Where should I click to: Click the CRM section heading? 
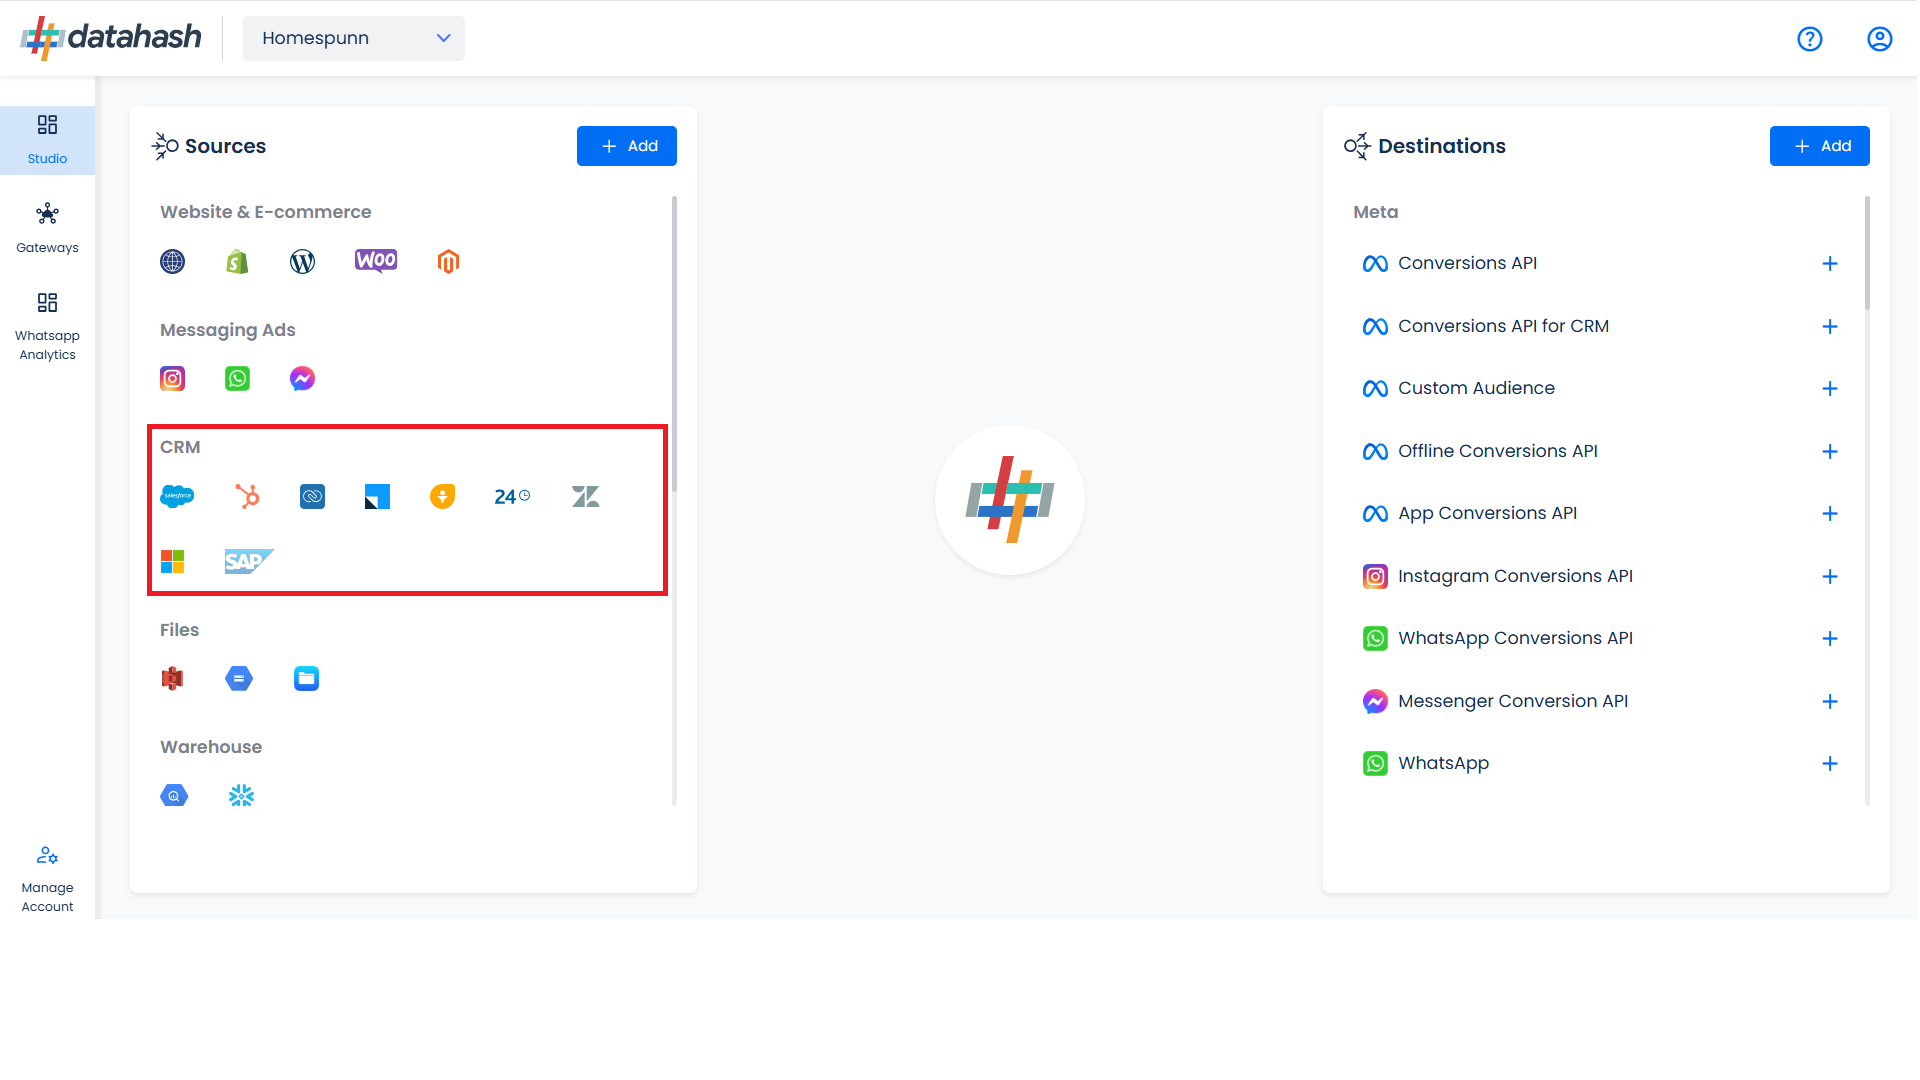coord(180,447)
